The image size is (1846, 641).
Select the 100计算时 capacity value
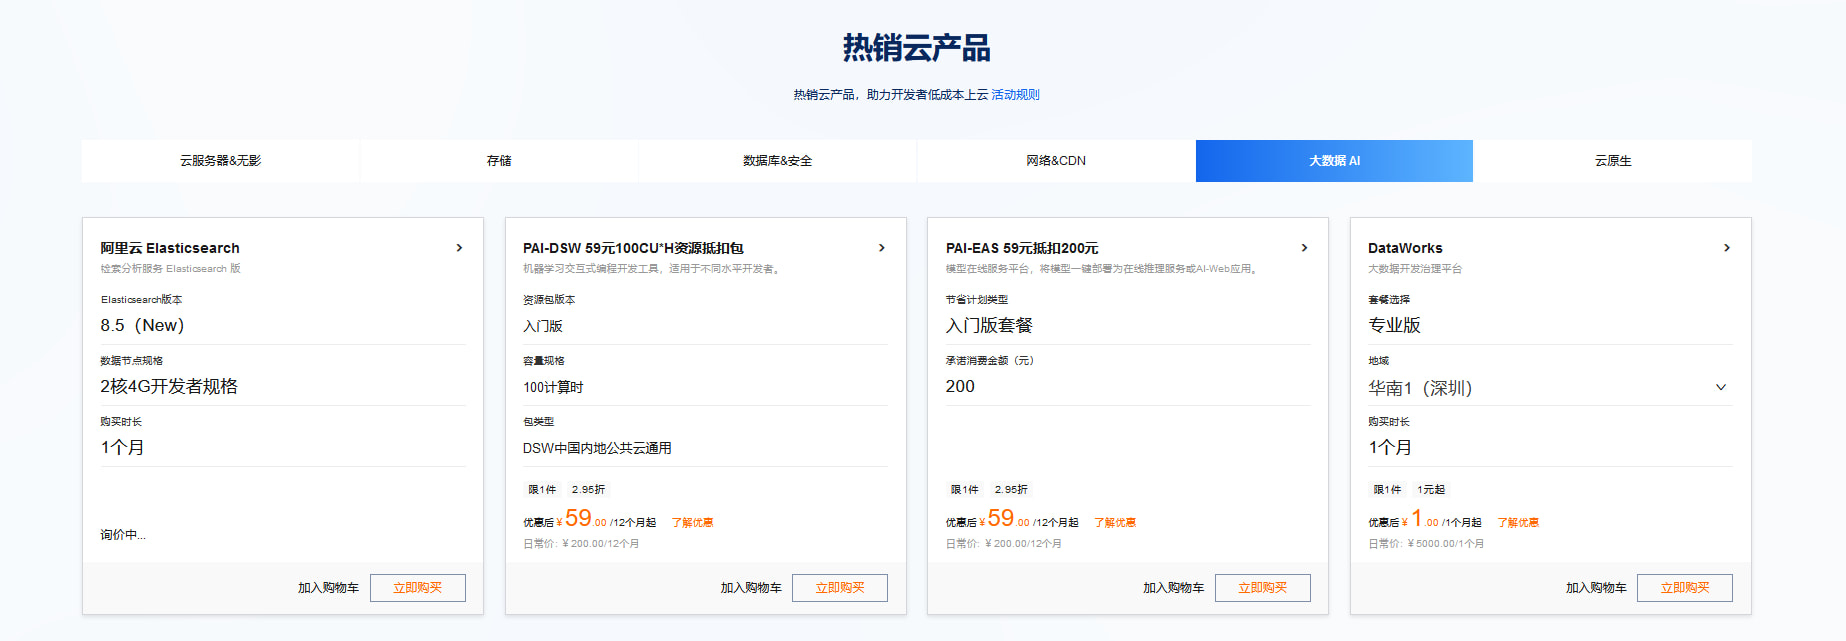(553, 388)
